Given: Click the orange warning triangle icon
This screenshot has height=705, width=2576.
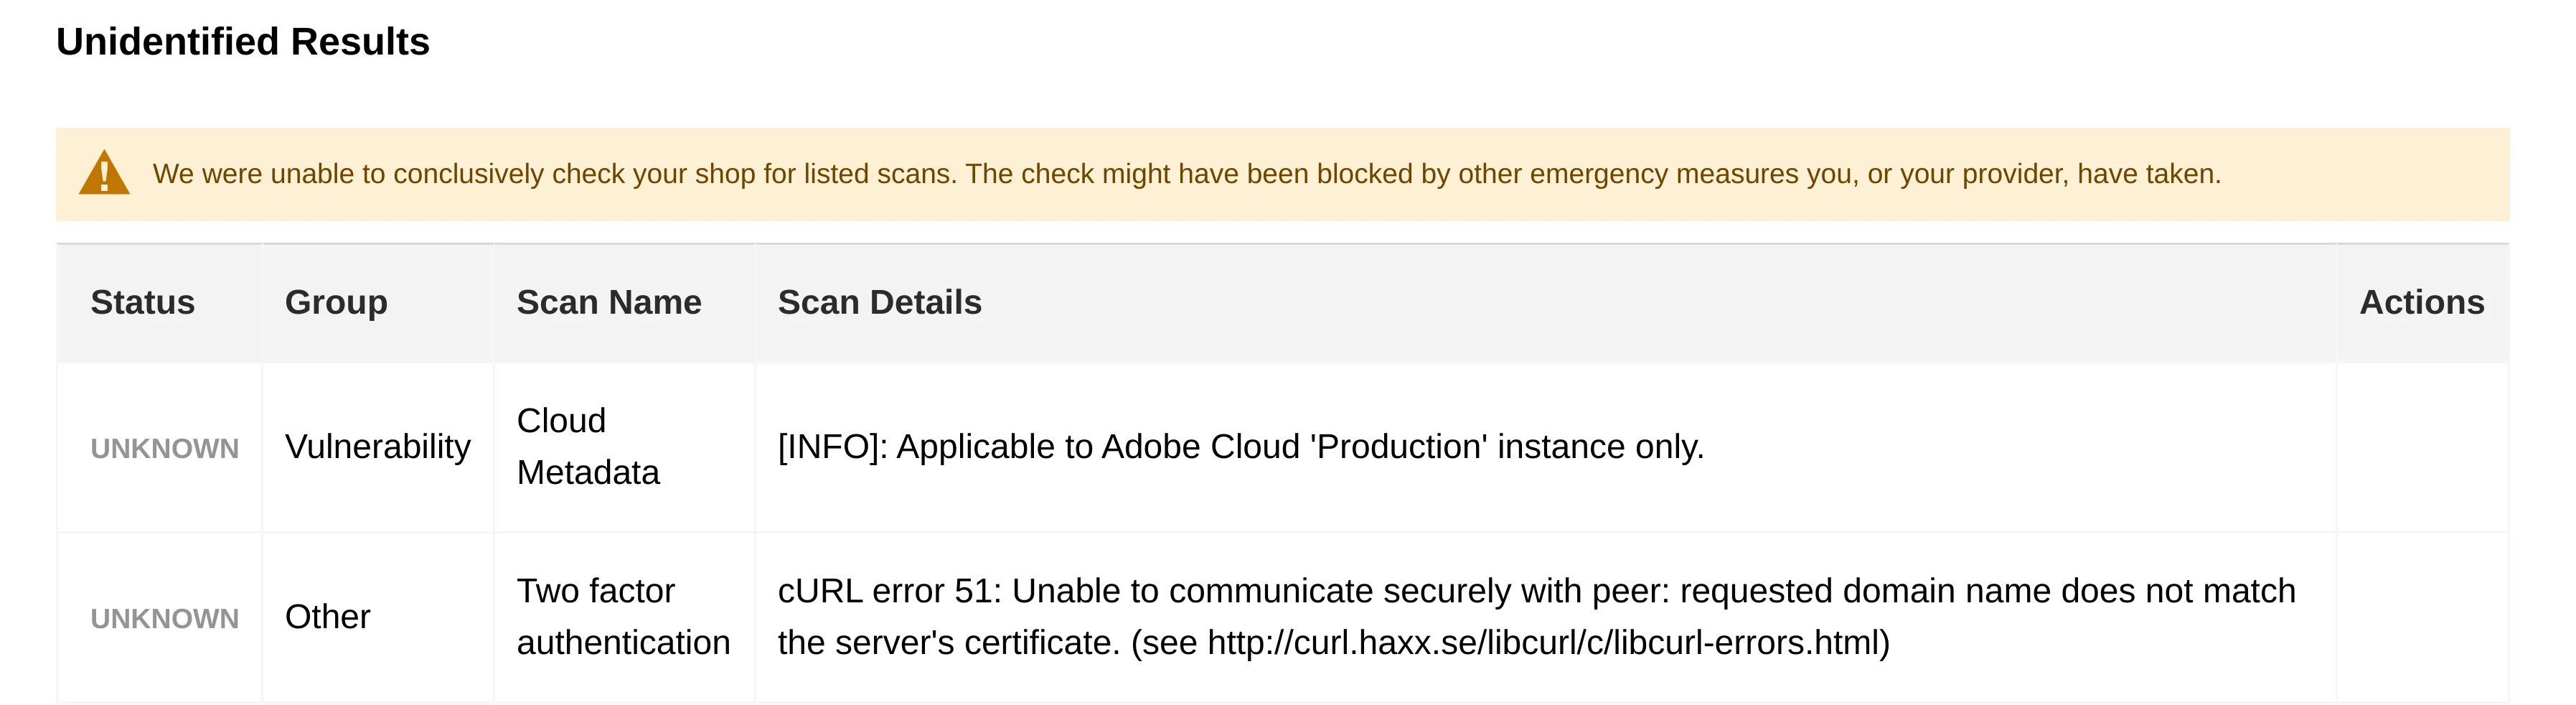Looking at the screenshot, I should tap(104, 174).
